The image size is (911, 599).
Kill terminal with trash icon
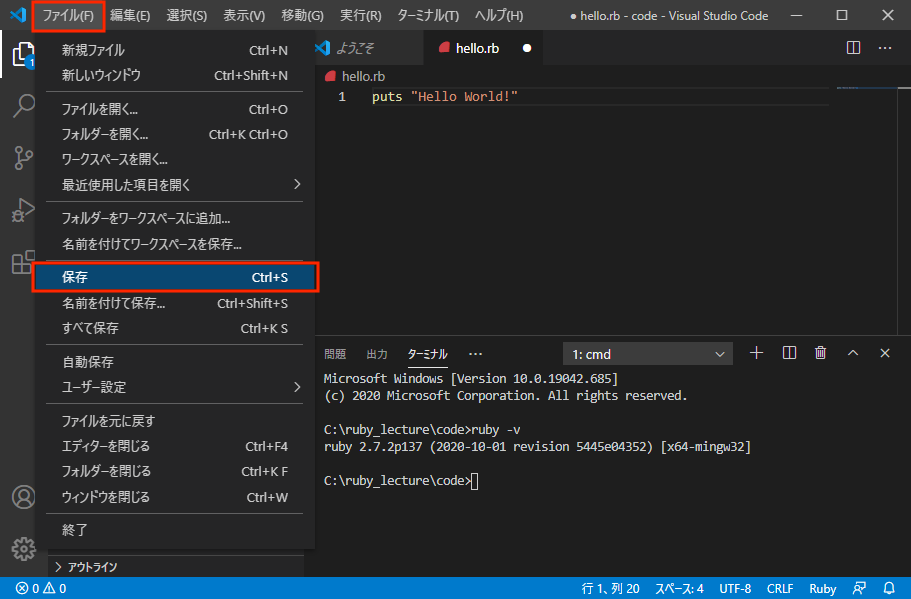pos(820,353)
